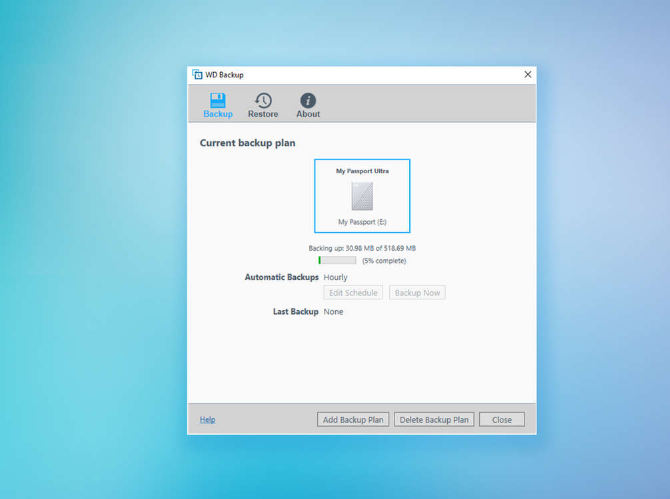
Task: Click Delete Backup Plan button
Action: pyautogui.click(x=434, y=420)
